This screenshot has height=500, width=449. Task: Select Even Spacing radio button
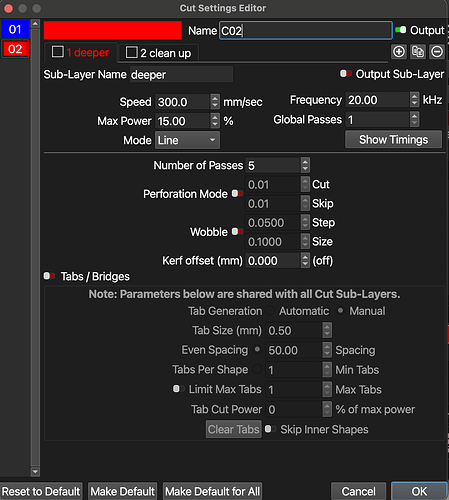(x=257, y=350)
